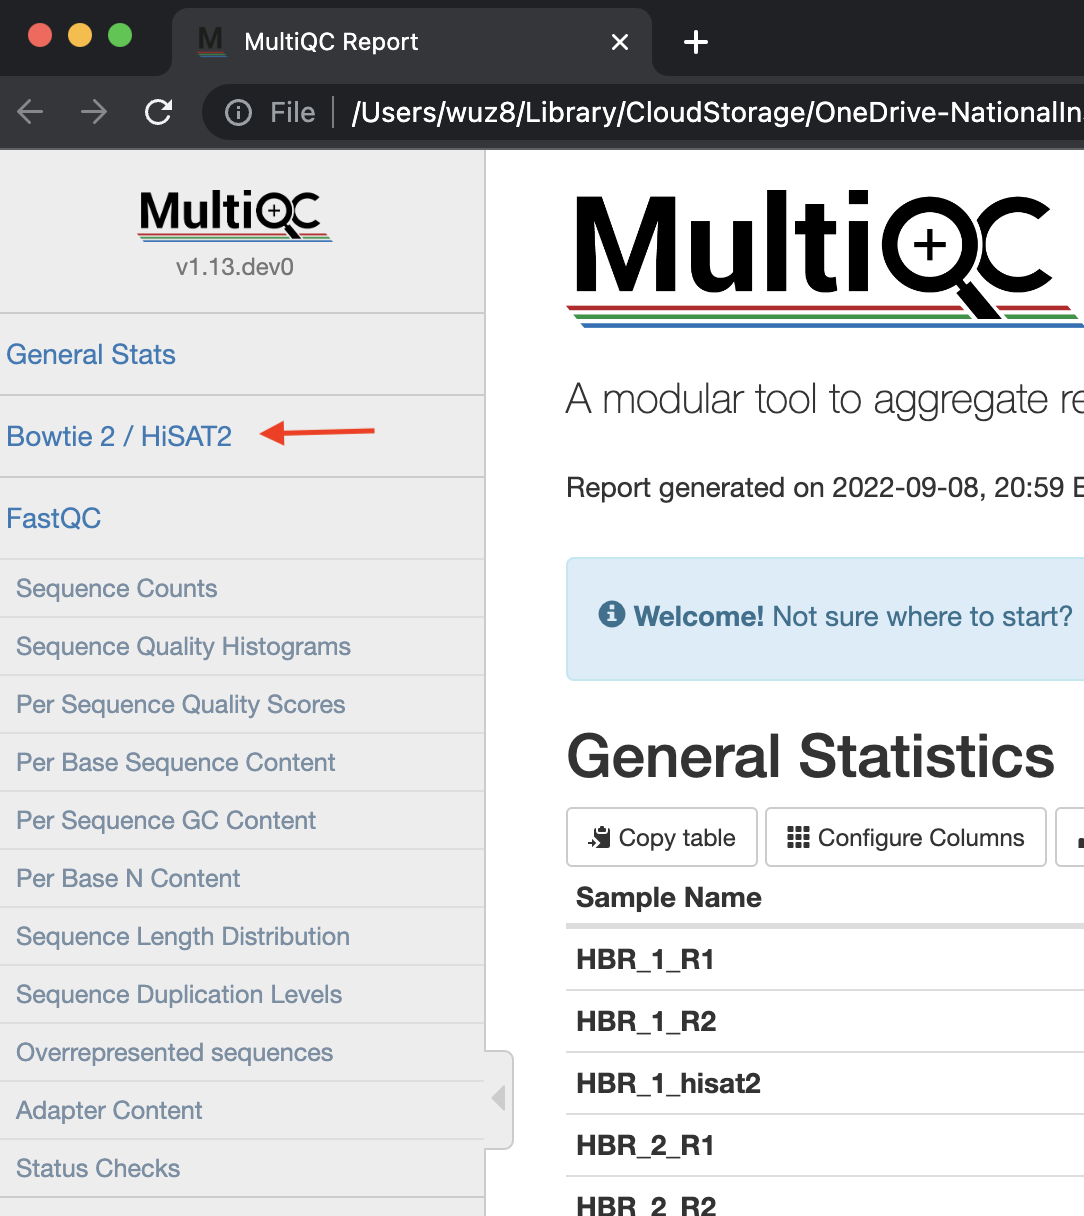Click the MultiQC logo in sidebar
Image resolution: width=1084 pixels, height=1216 pixels.
click(235, 216)
